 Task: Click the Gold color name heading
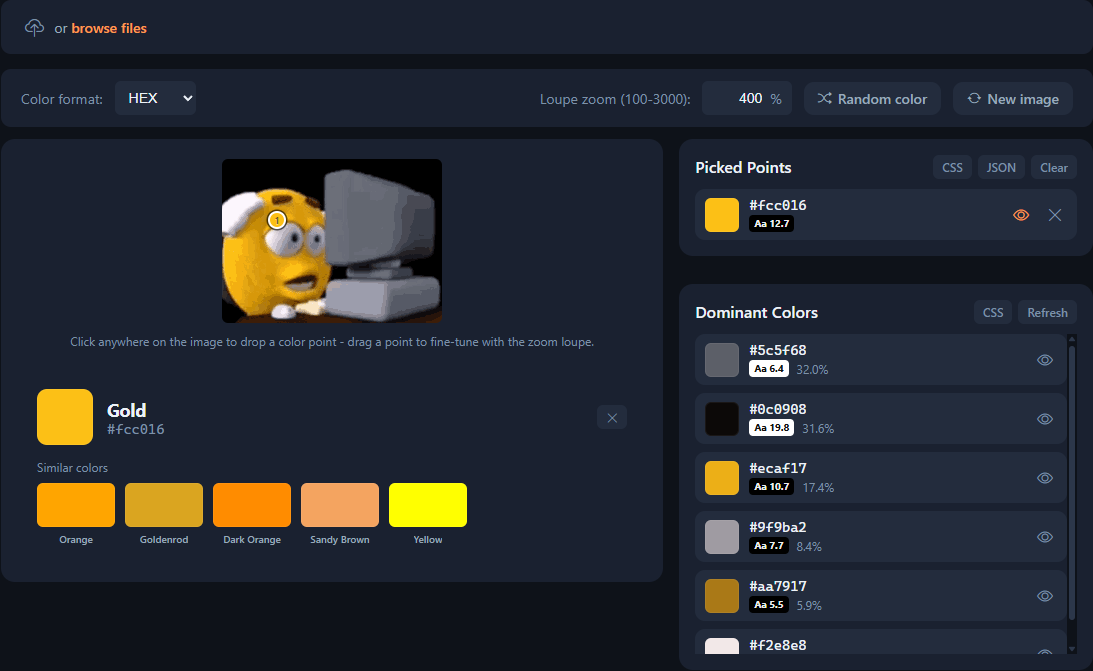[x=126, y=410]
